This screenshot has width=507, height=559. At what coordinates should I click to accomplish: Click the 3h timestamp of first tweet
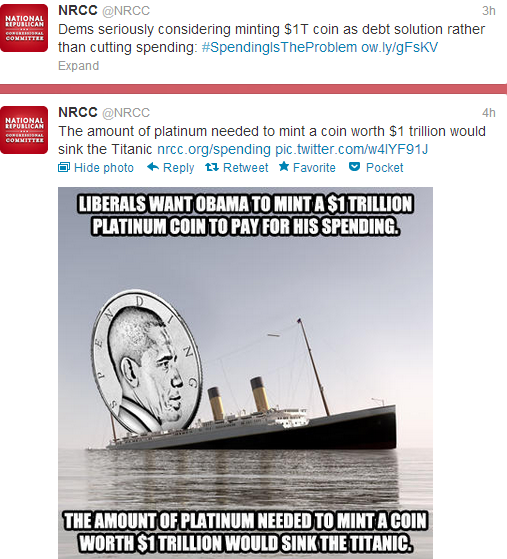tap(488, 11)
